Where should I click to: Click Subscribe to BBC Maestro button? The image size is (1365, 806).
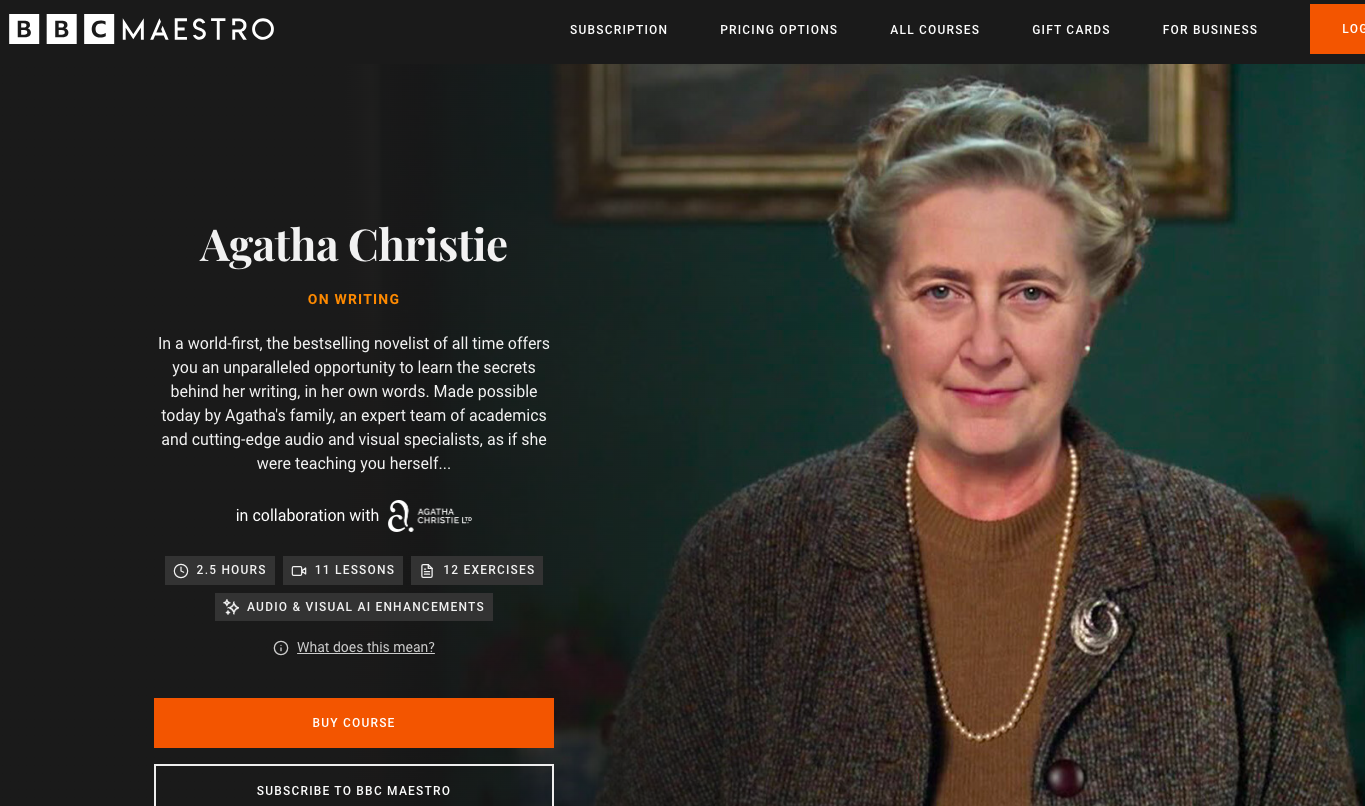coord(354,786)
